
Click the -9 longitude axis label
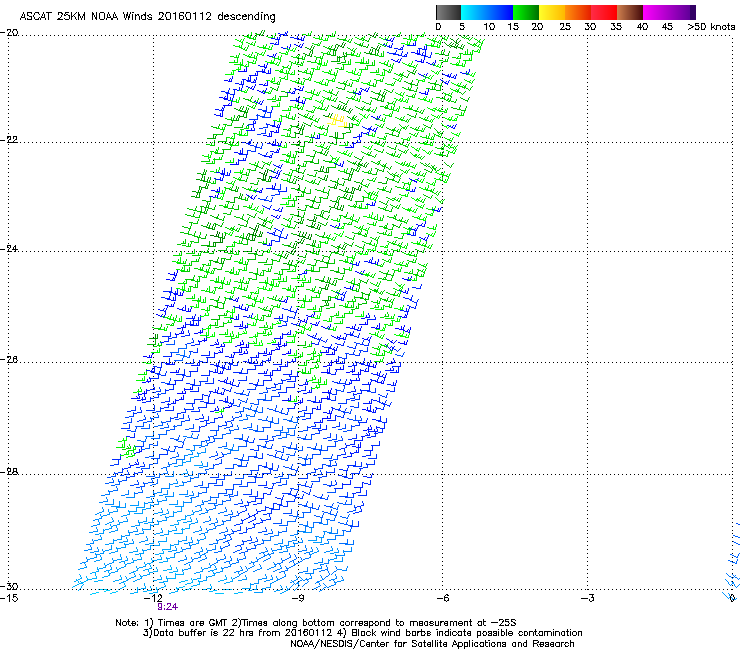[x=297, y=598]
